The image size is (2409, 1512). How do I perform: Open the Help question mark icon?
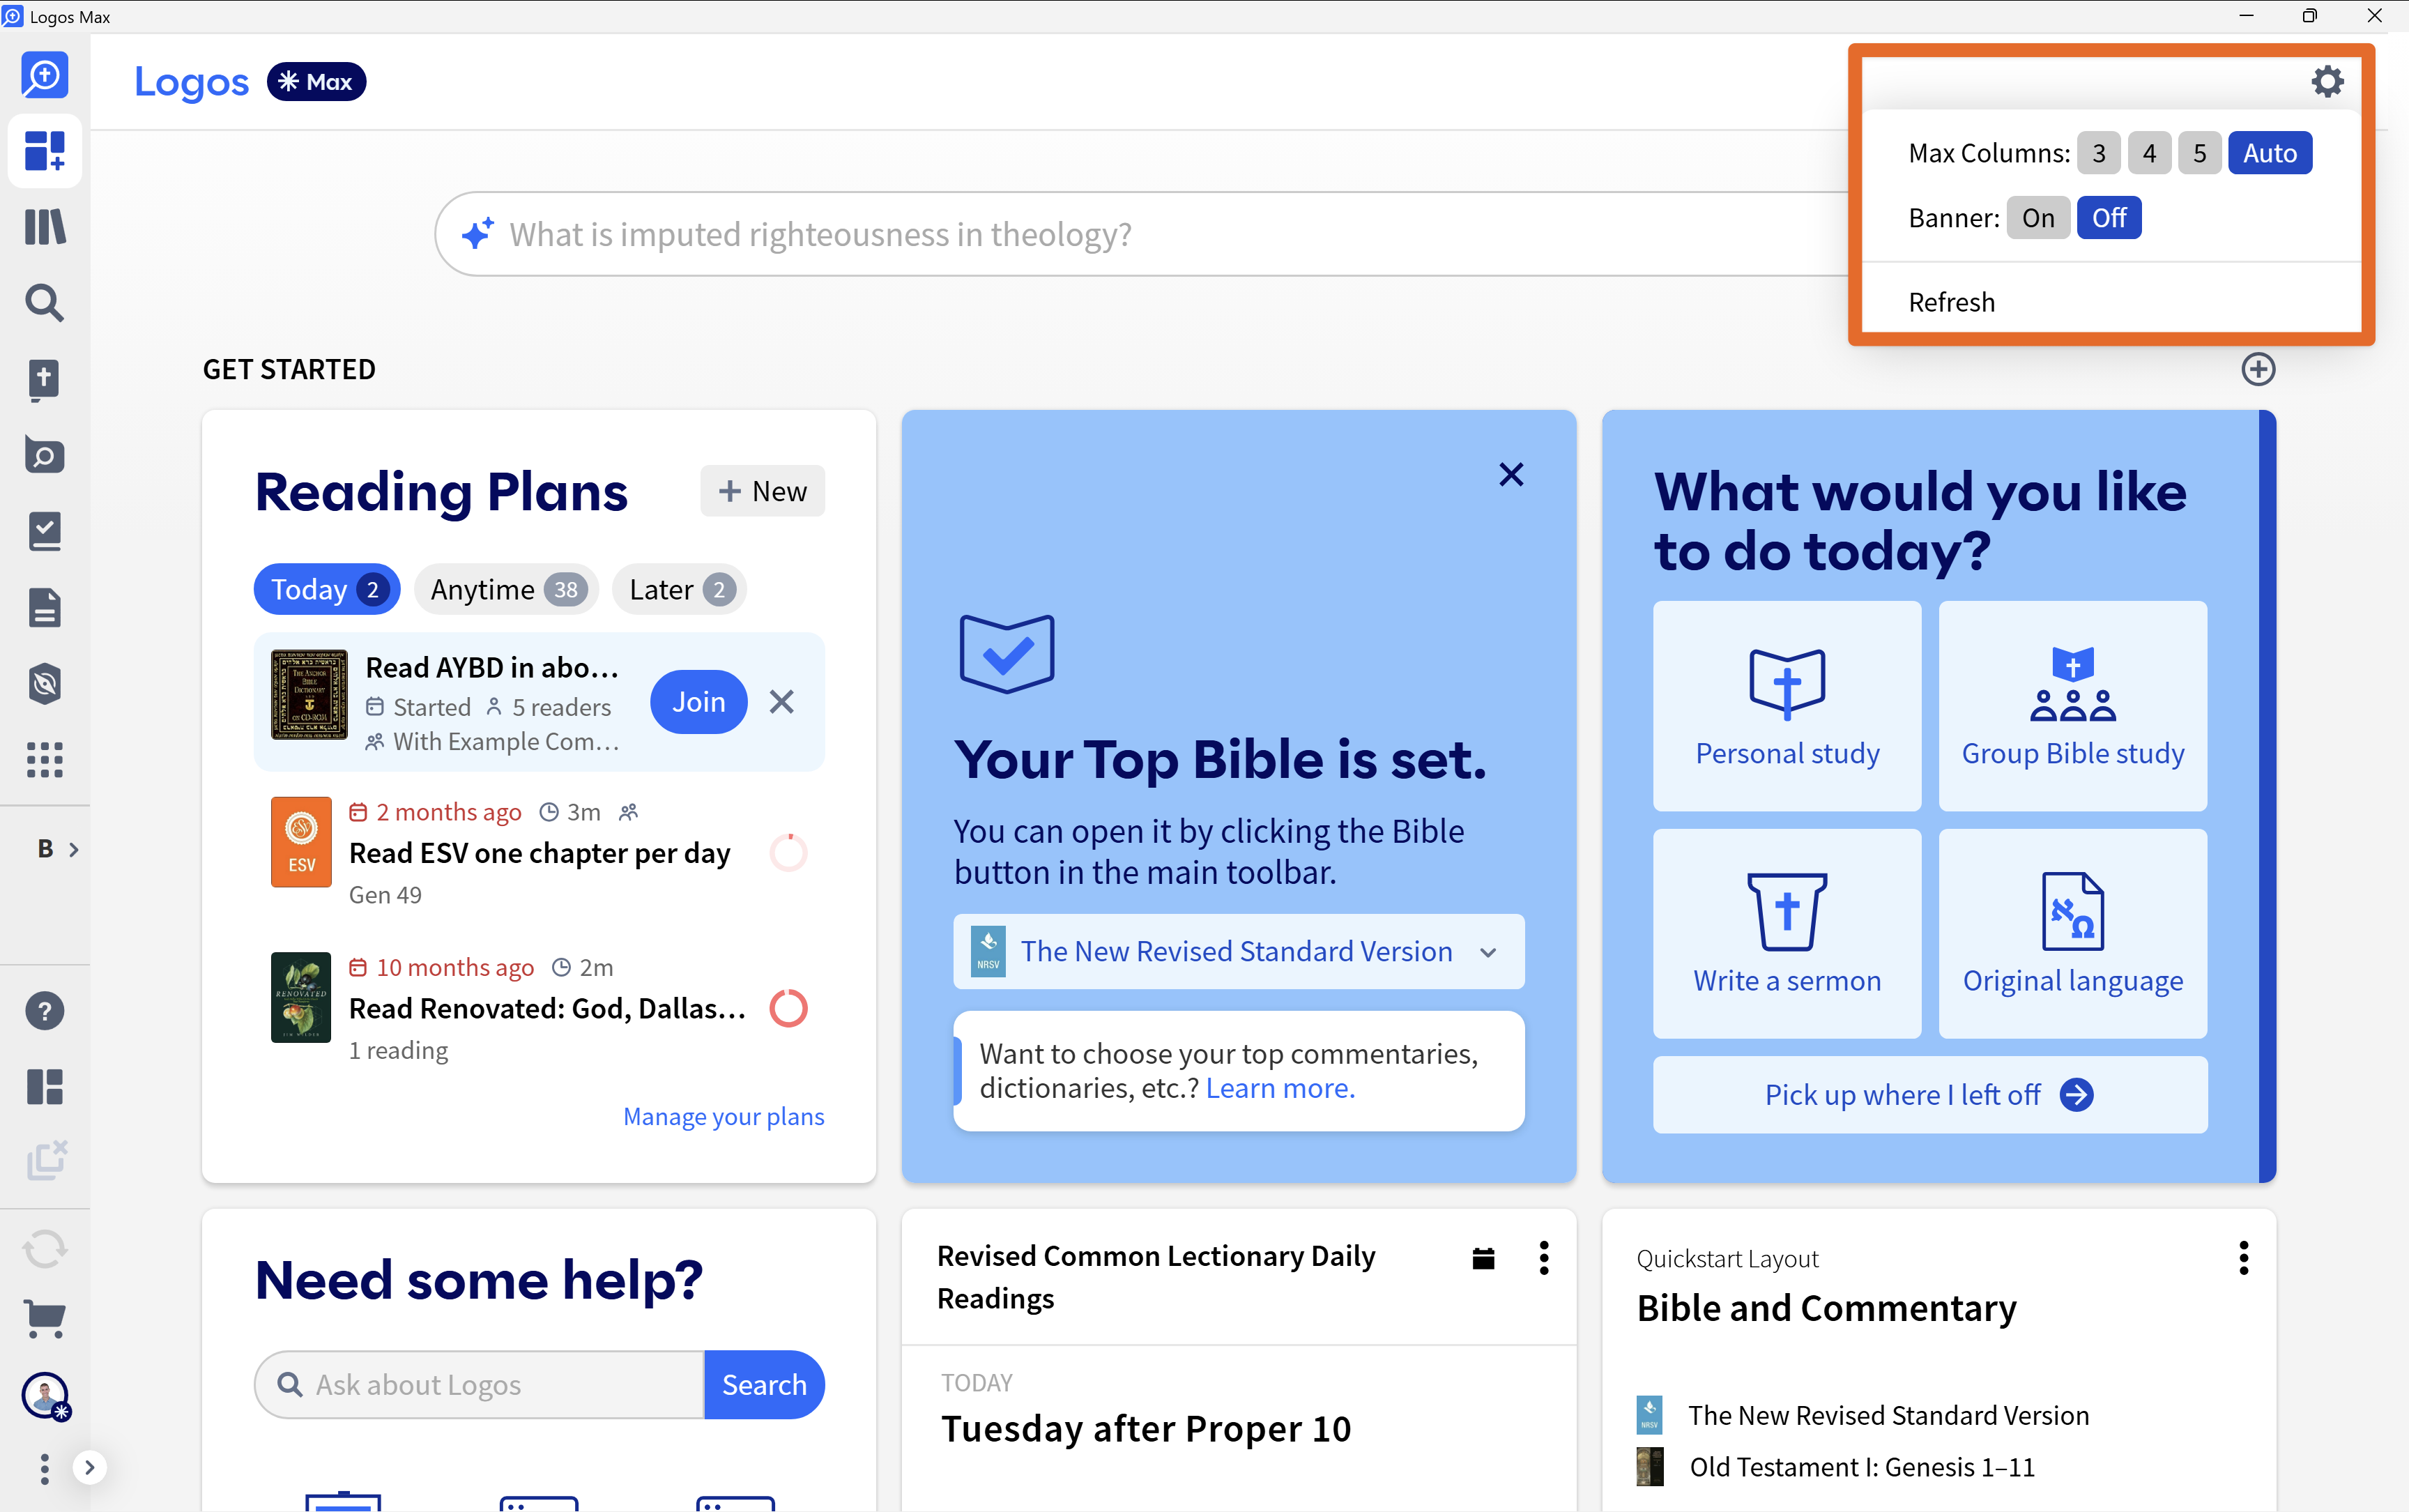45,1011
